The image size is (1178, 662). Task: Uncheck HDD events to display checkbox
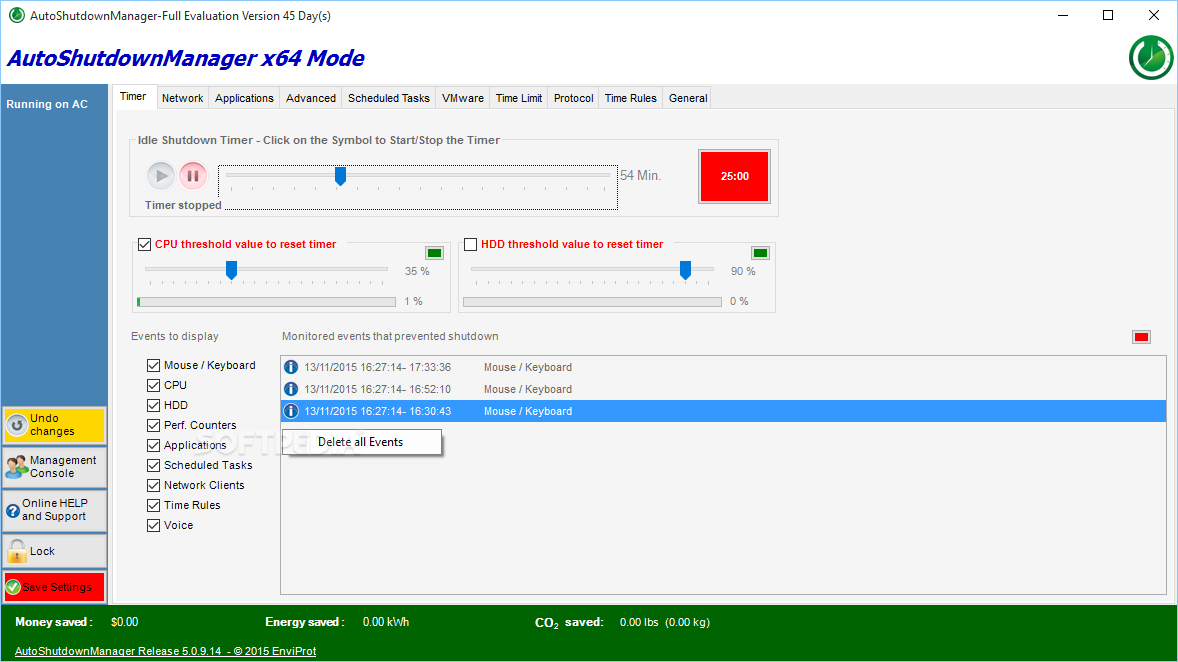tap(153, 405)
